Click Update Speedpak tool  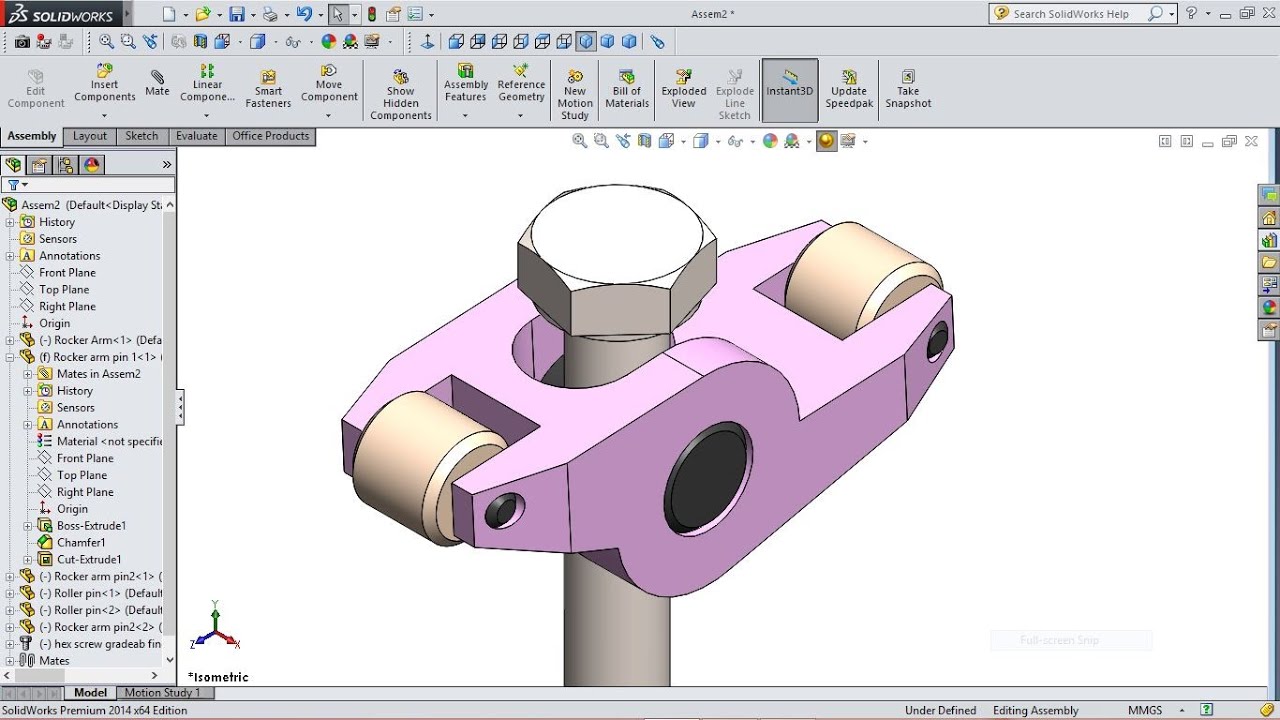tap(849, 90)
